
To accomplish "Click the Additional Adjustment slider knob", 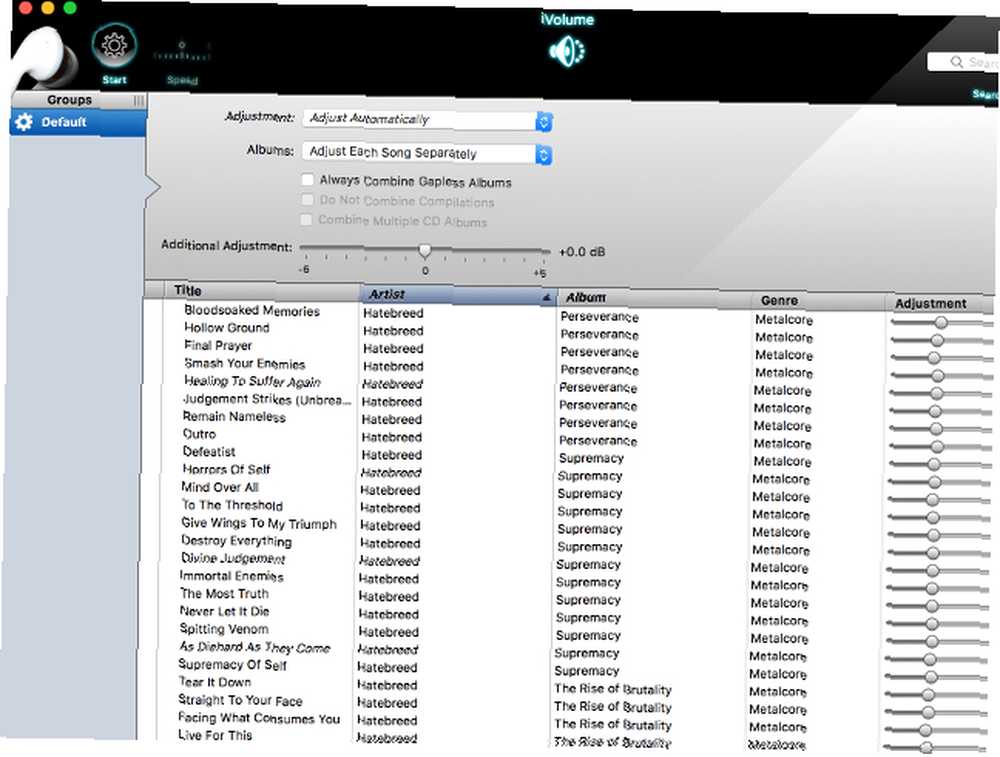I will 425,250.
